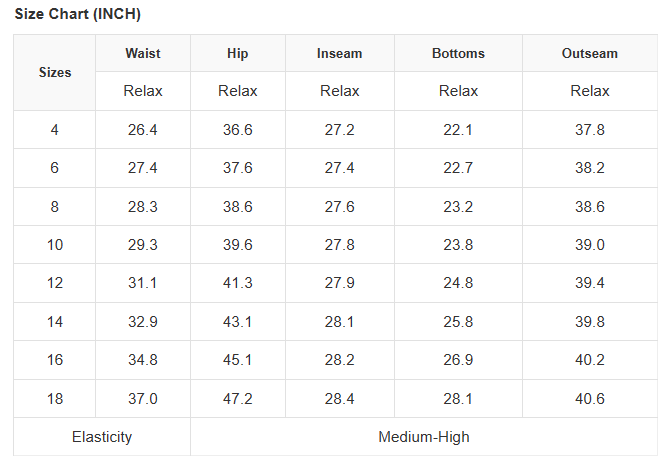Click the size 12 row label
Viewport: 669px width, 464px height.
click(x=55, y=283)
